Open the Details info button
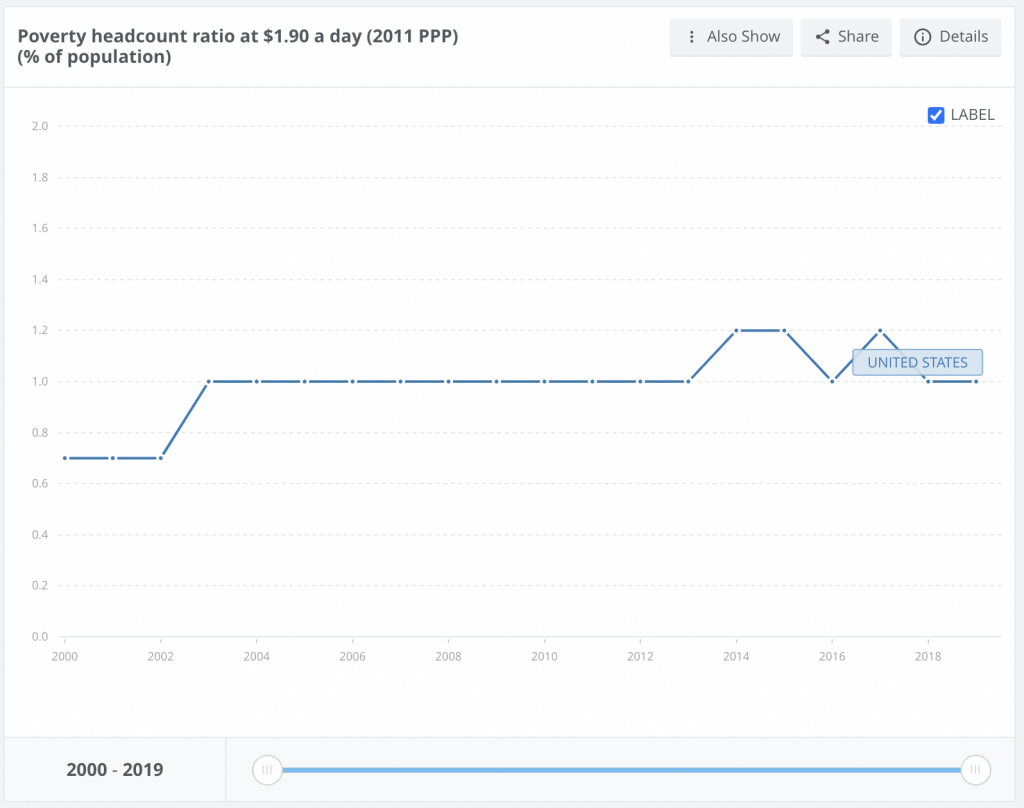 [950, 37]
